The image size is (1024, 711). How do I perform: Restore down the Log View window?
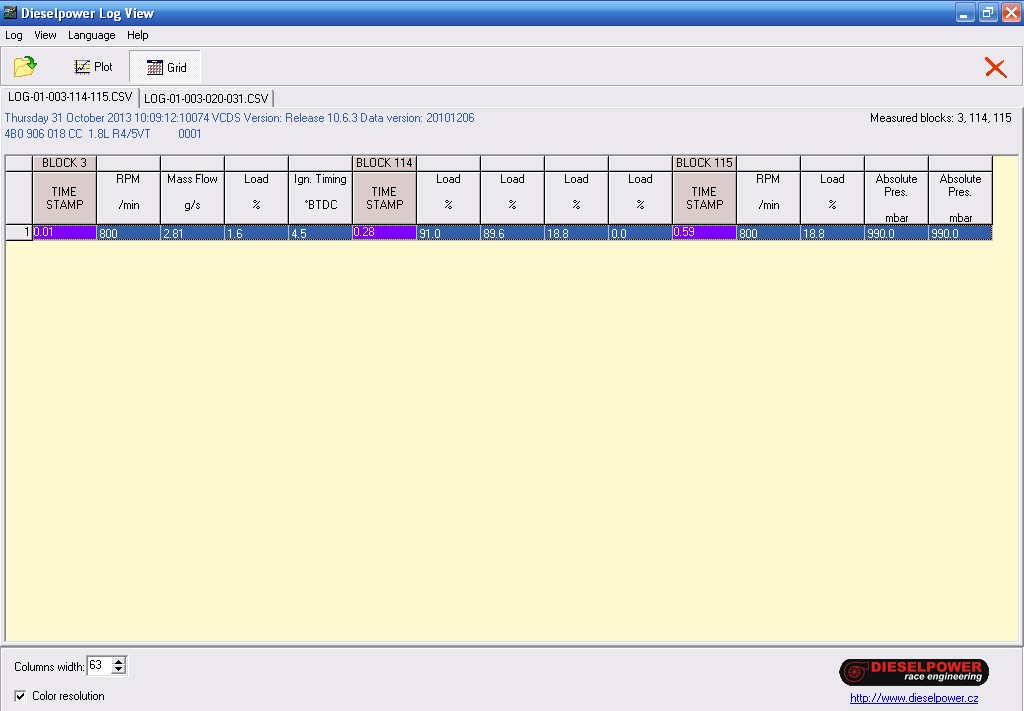(988, 12)
